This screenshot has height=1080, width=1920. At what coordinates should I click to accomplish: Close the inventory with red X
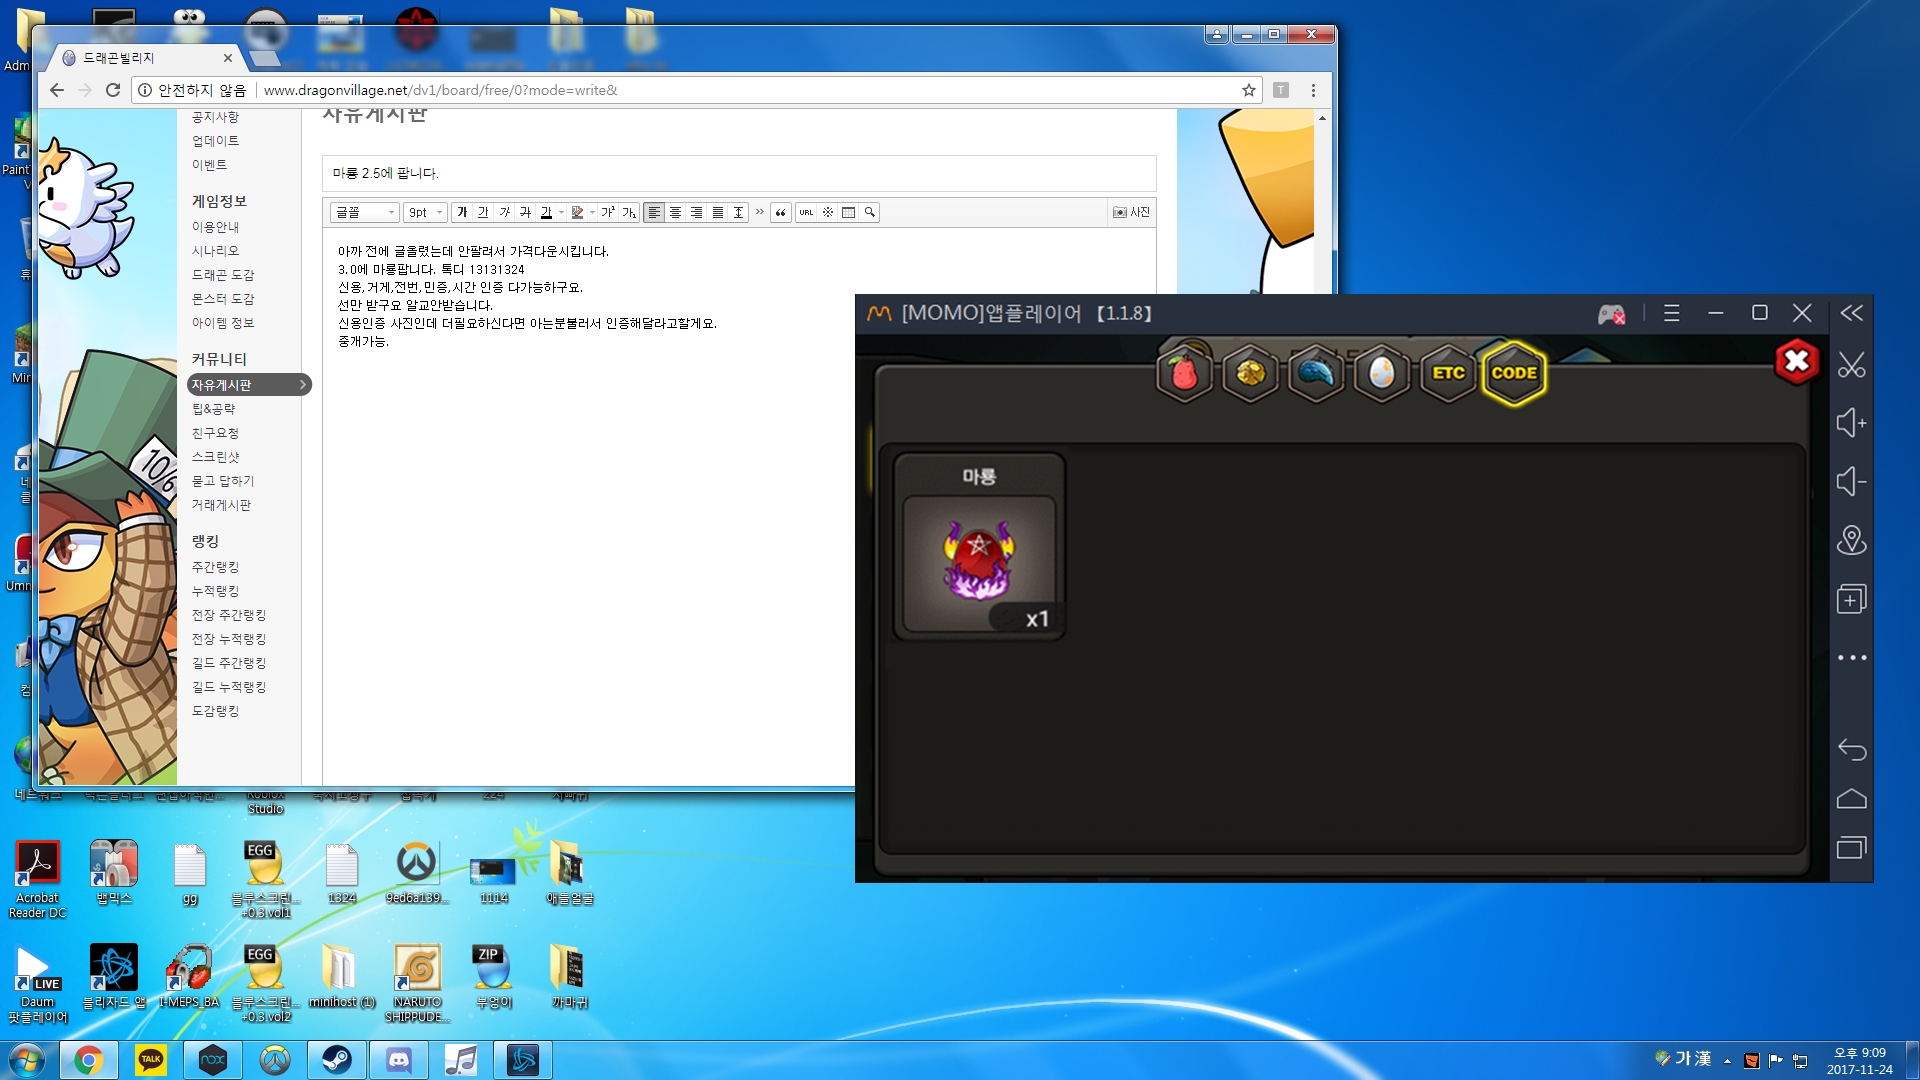pyautogui.click(x=1797, y=361)
